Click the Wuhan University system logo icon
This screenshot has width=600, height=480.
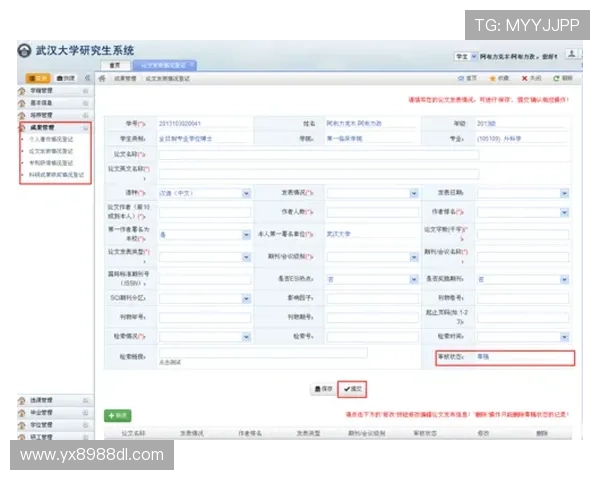coord(24,51)
